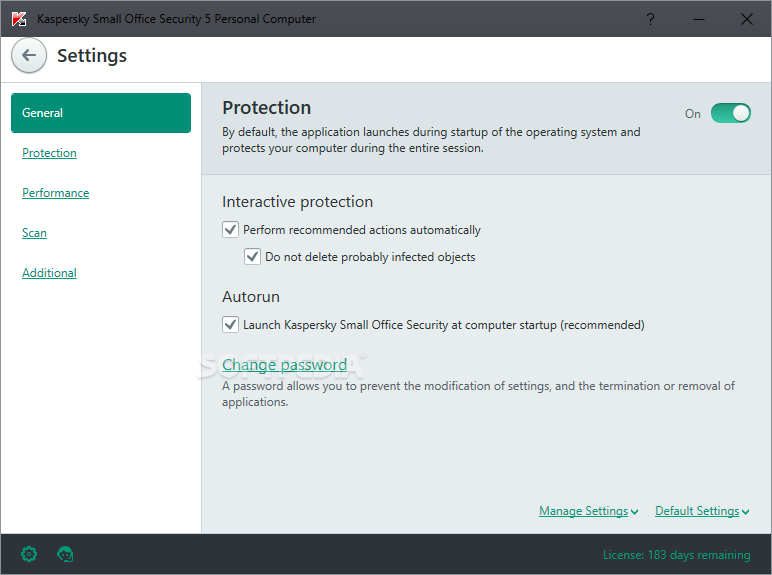Open the Performance settings section

[x=56, y=193]
